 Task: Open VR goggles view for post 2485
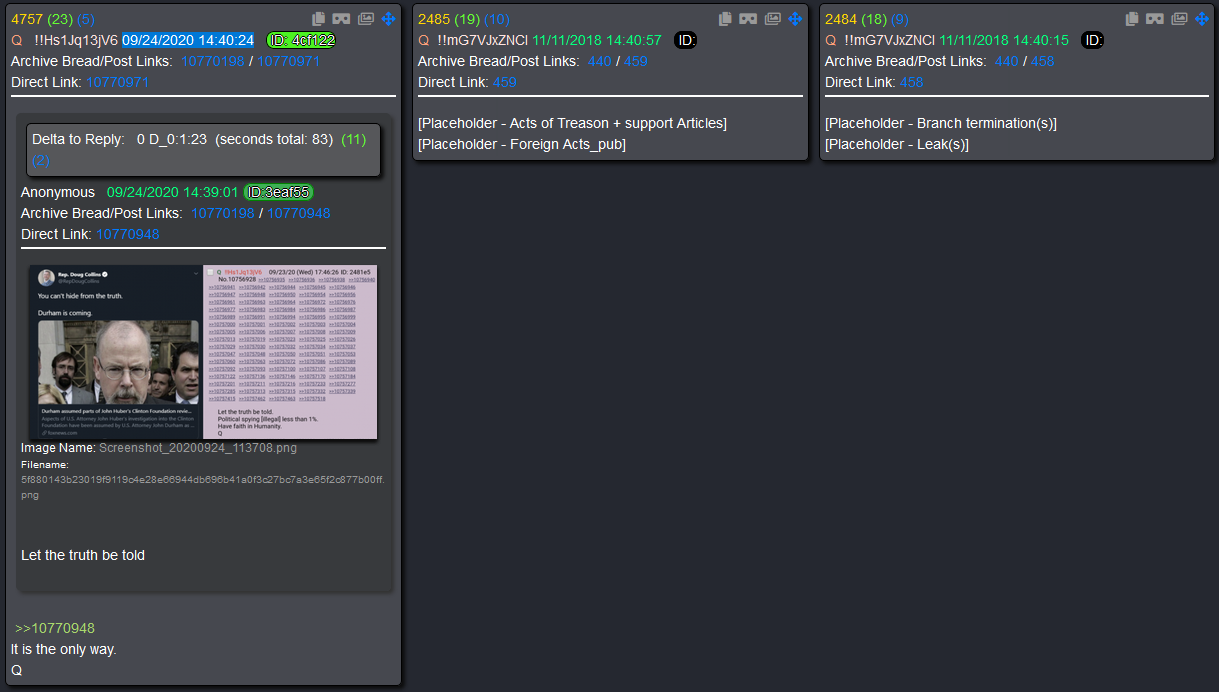pos(749,19)
